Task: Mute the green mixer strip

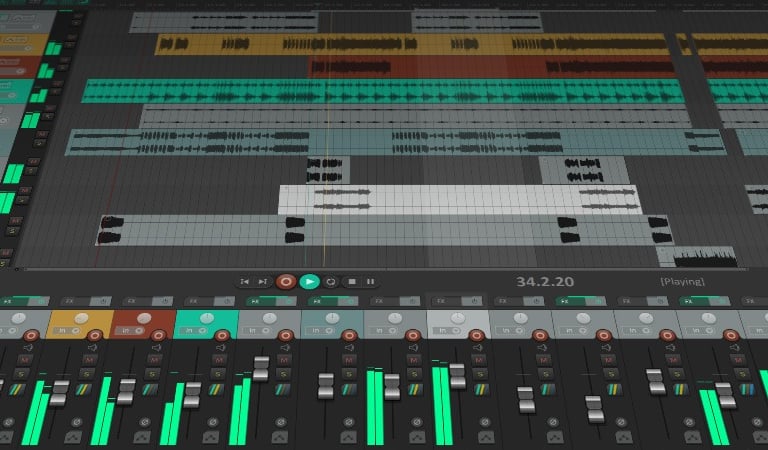Action: 219,360
